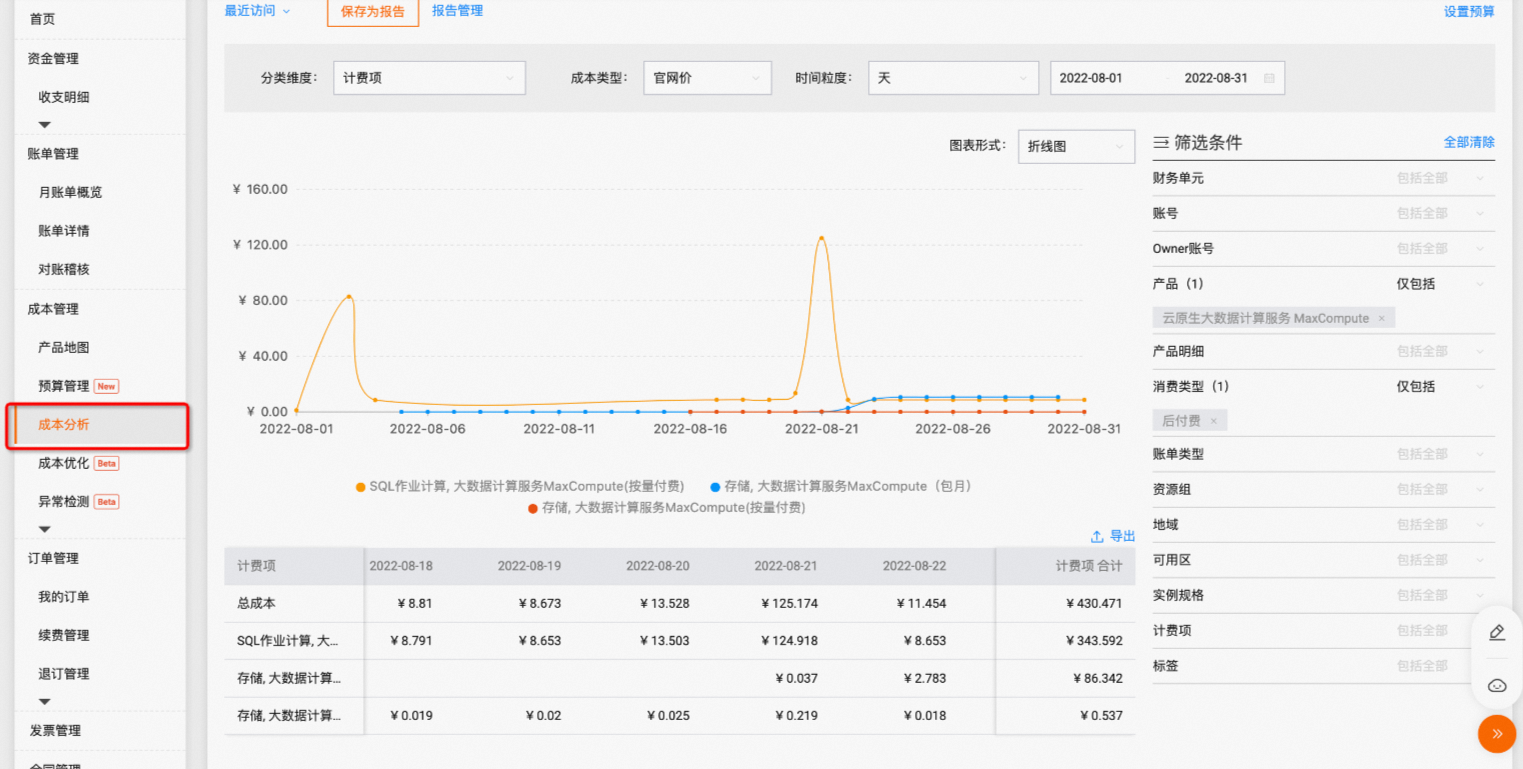Viewport: 1523px width, 769px height.
Task: Open 退订管理 in the sidebar
Action: (x=64, y=674)
